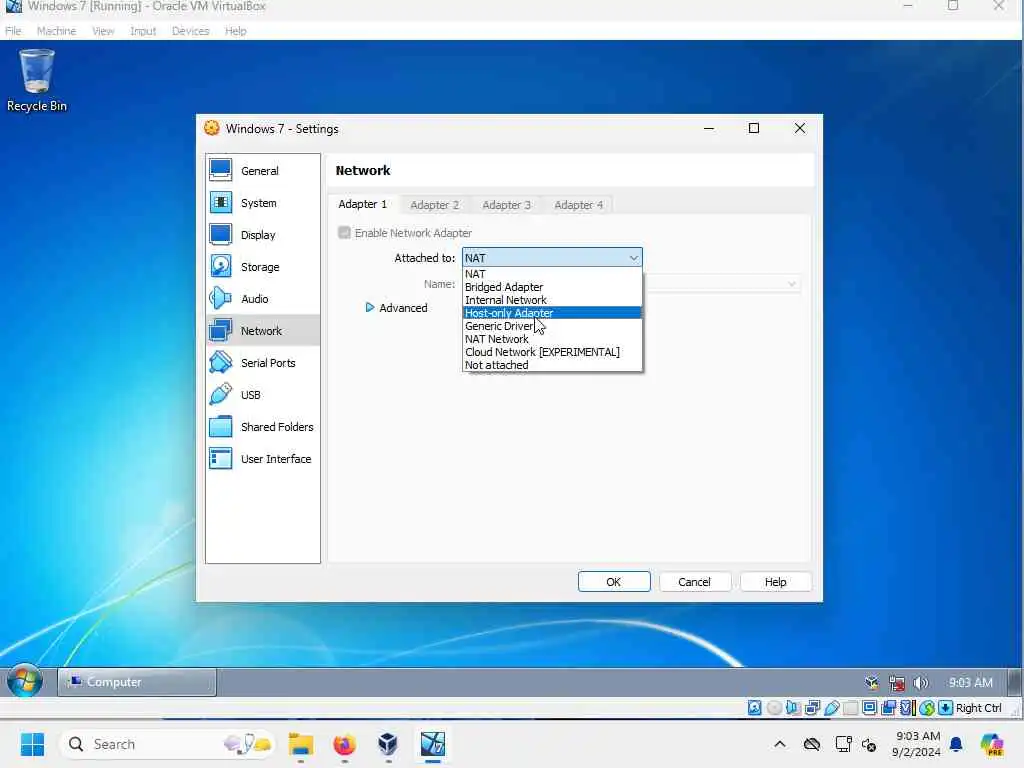Open the Windows 7 Start orb
The image size is (1024, 768).
pyautogui.click(x=25, y=682)
